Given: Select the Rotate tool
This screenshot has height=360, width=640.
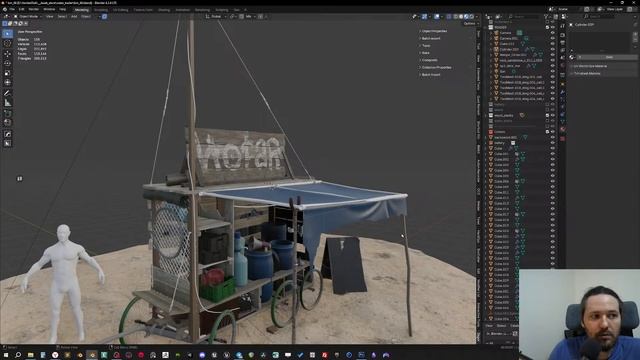Looking at the screenshot, I should point(7,63).
